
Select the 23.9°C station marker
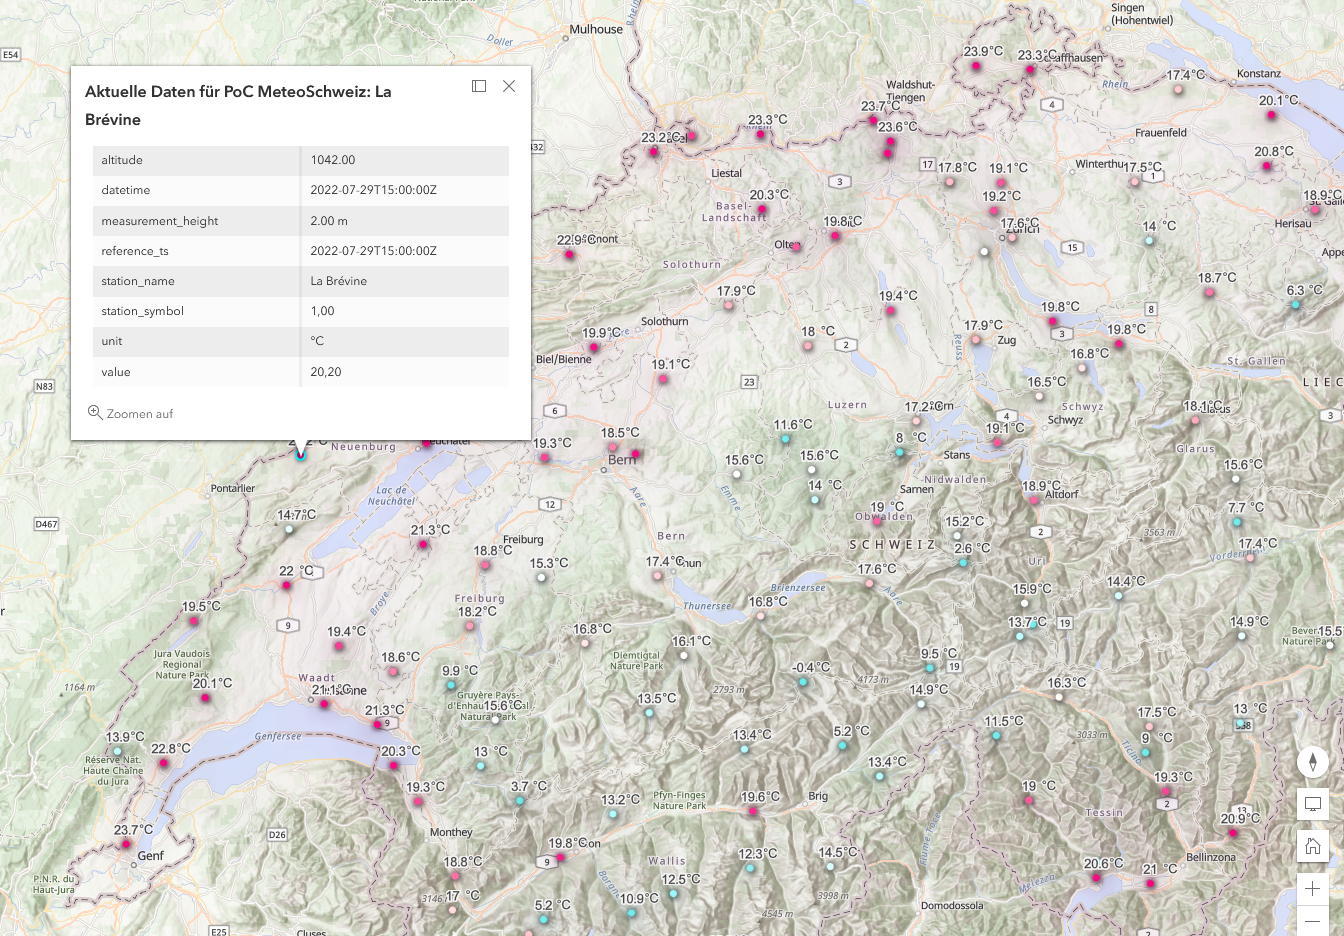click(977, 66)
